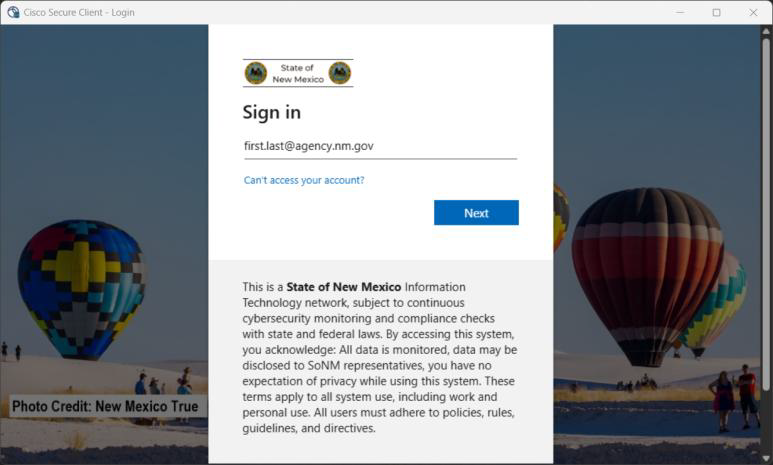Click the scrollbar up arrow
The width and height of the screenshot is (773, 465).
[x=766, y=30]
